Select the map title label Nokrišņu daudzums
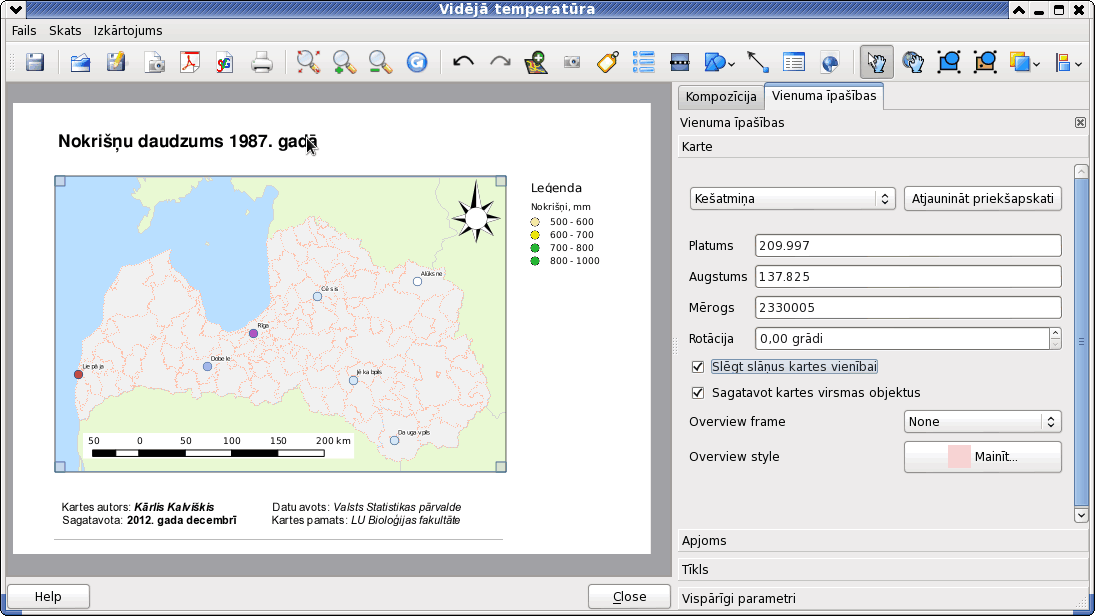1095x616 pixels. click(187, 141)
